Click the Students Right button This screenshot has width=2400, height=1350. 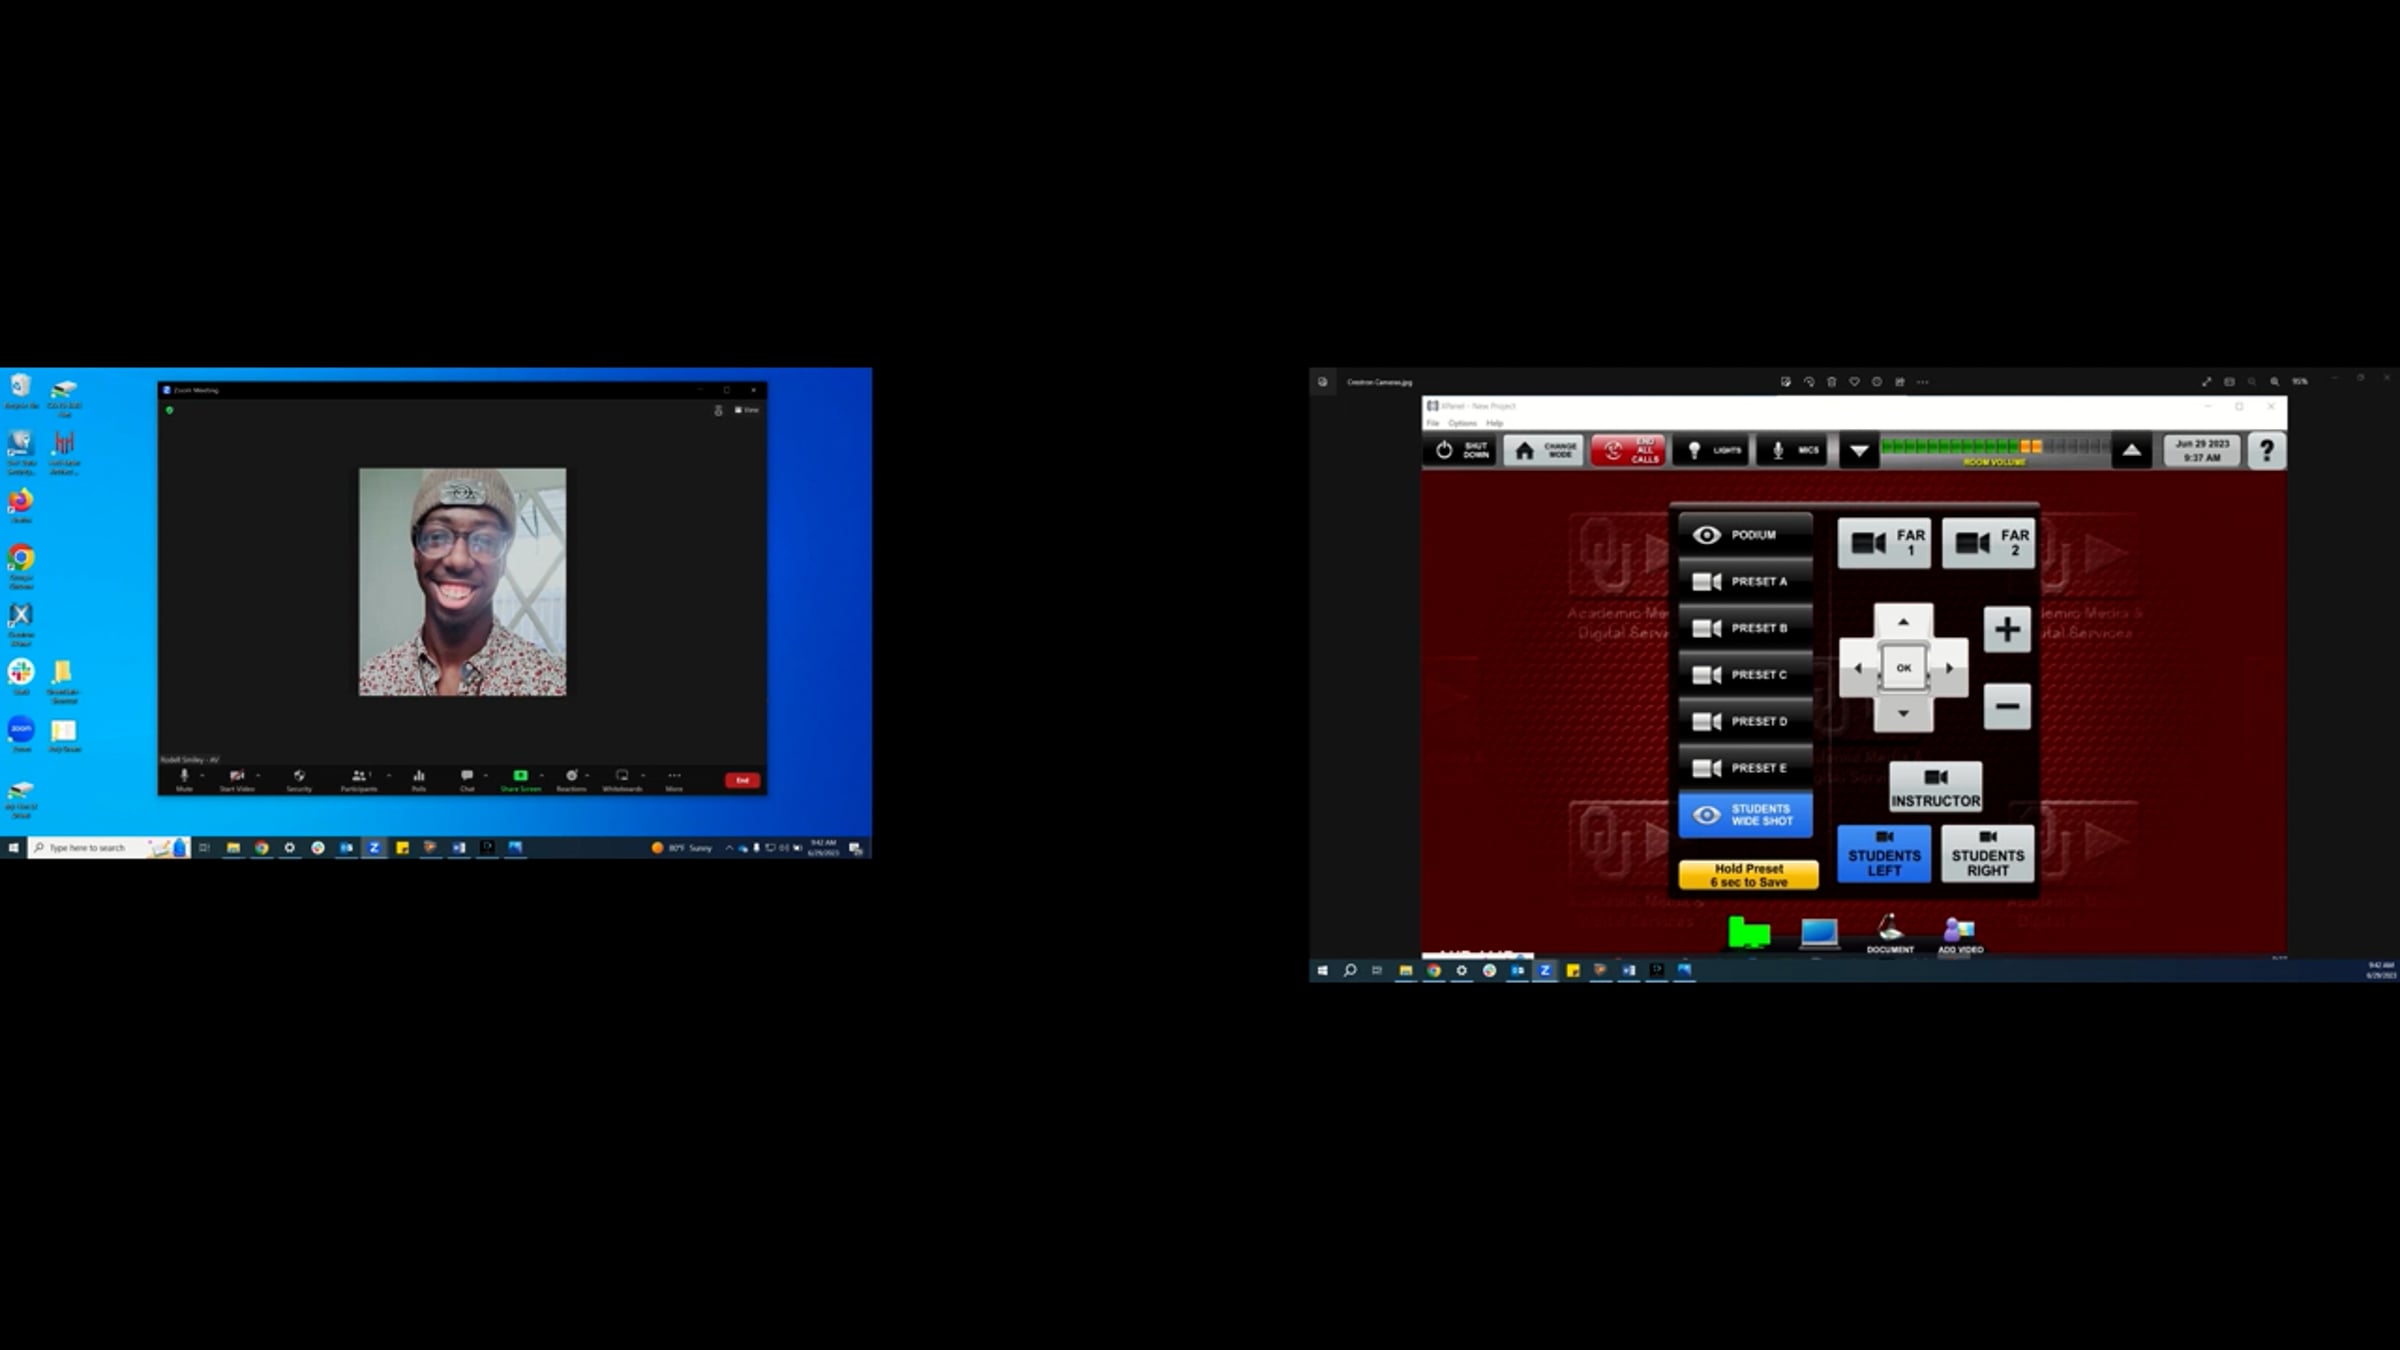[1987, 855]
